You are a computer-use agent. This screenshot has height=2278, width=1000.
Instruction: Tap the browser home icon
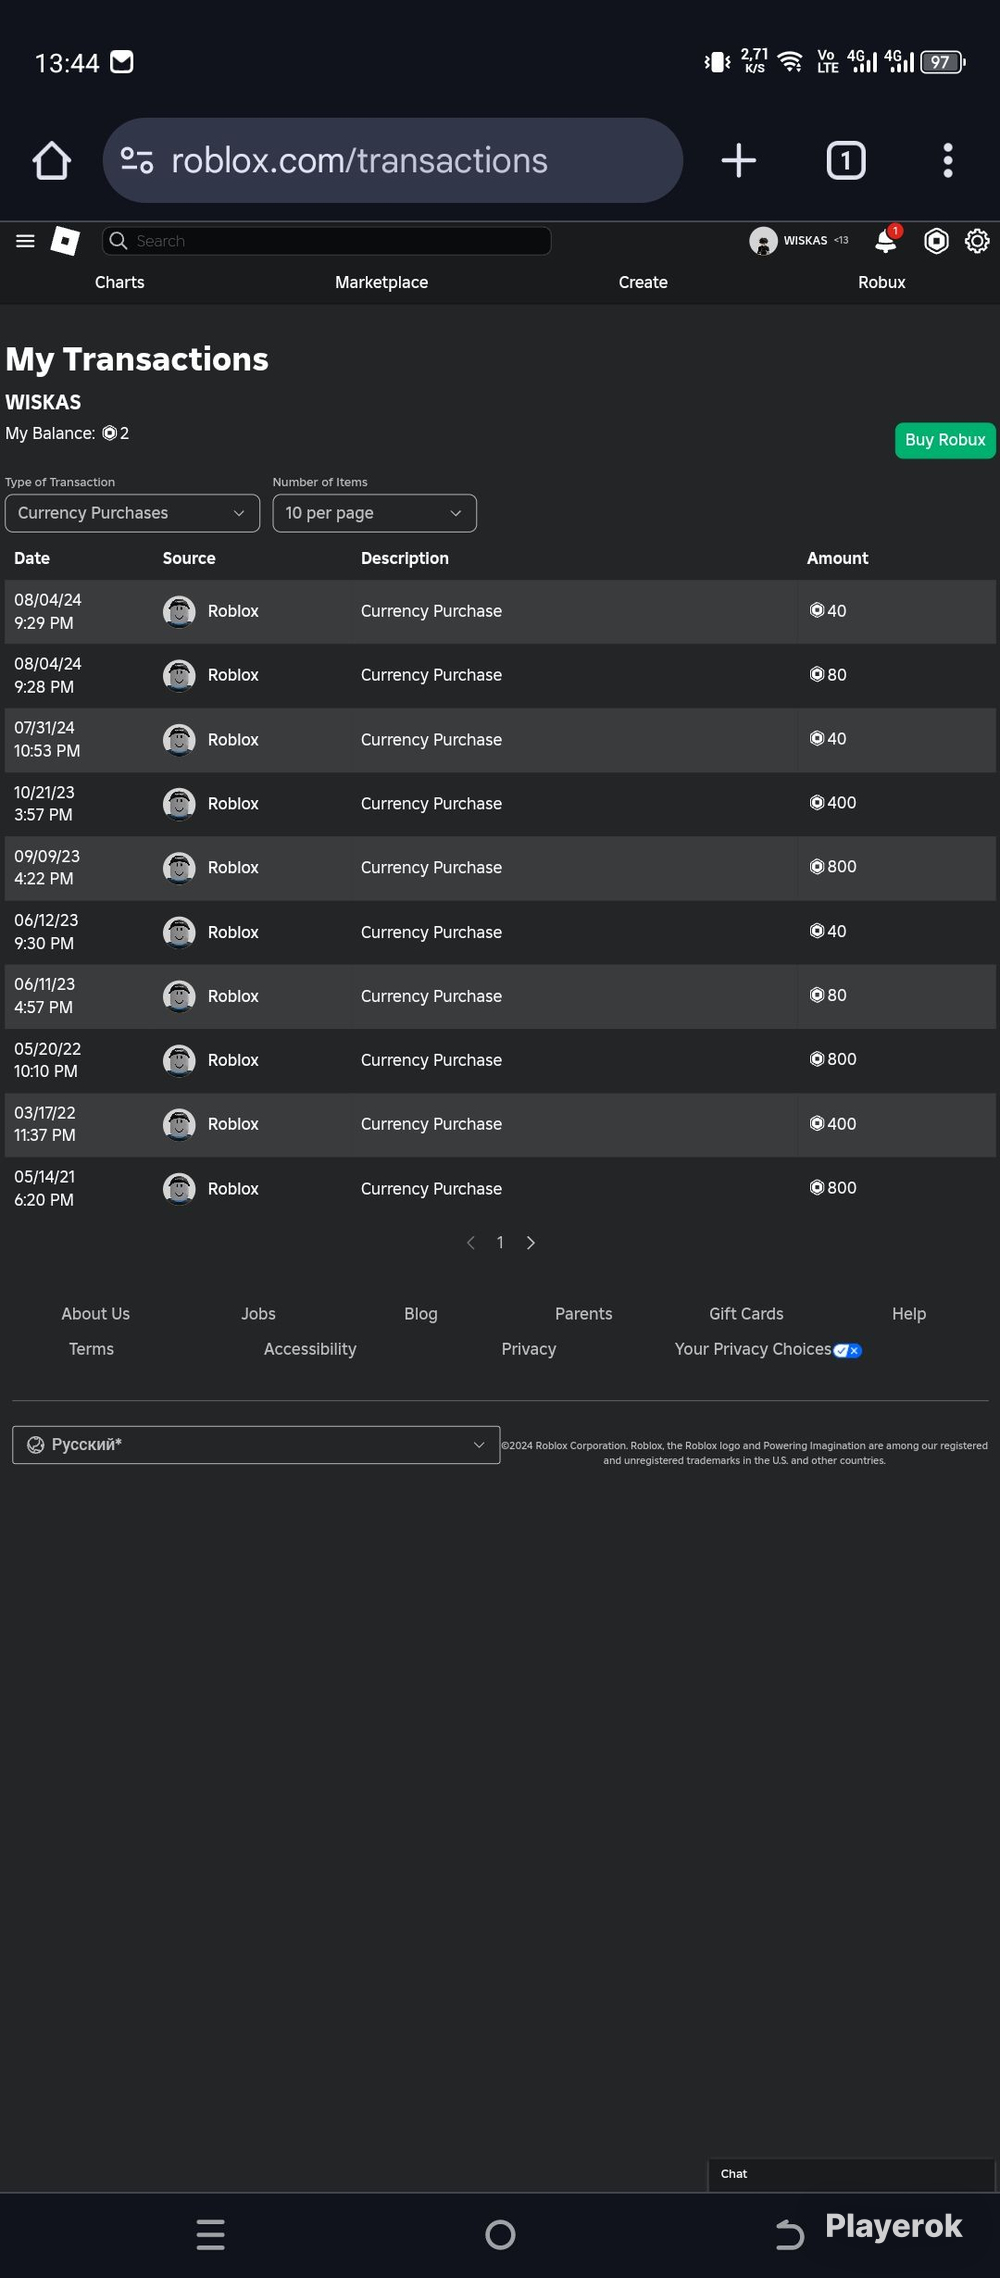coord(51,161)
